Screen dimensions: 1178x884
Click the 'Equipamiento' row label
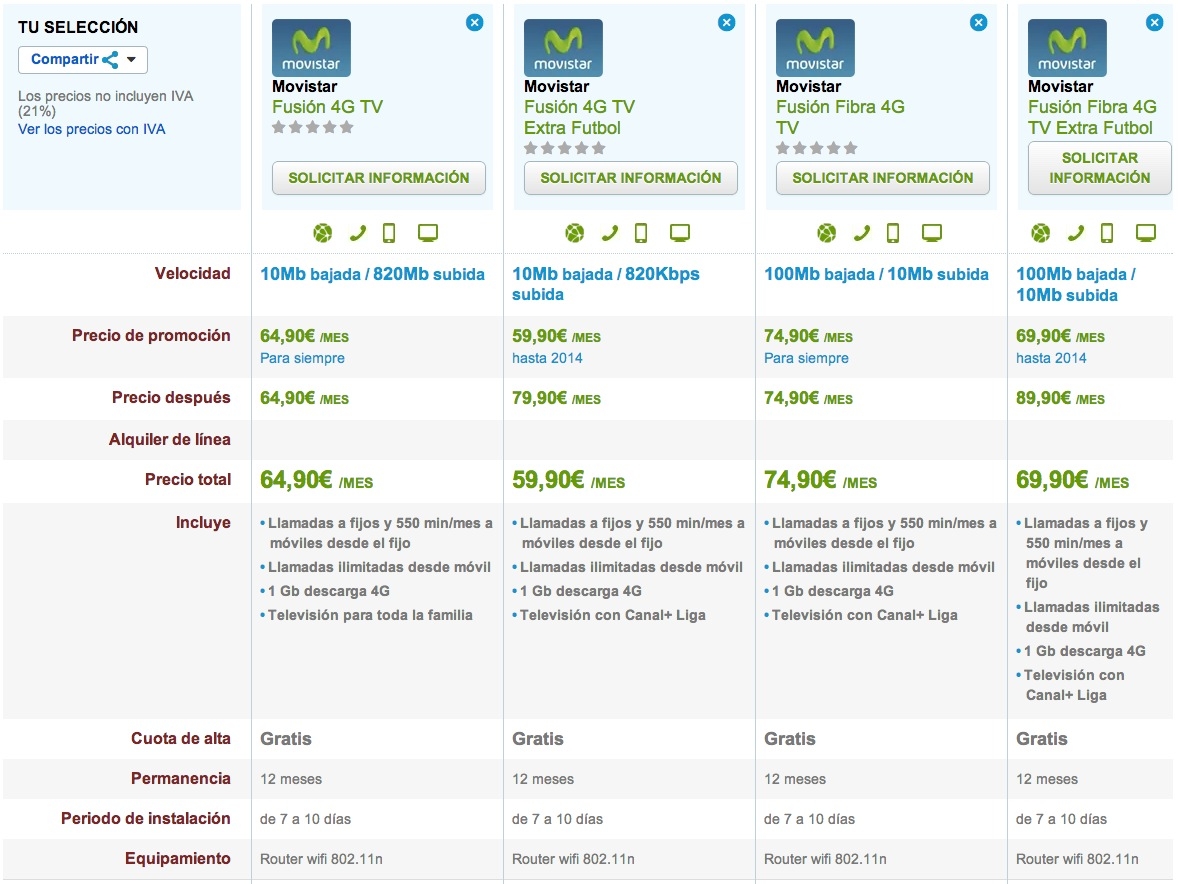tap(178, 858)
